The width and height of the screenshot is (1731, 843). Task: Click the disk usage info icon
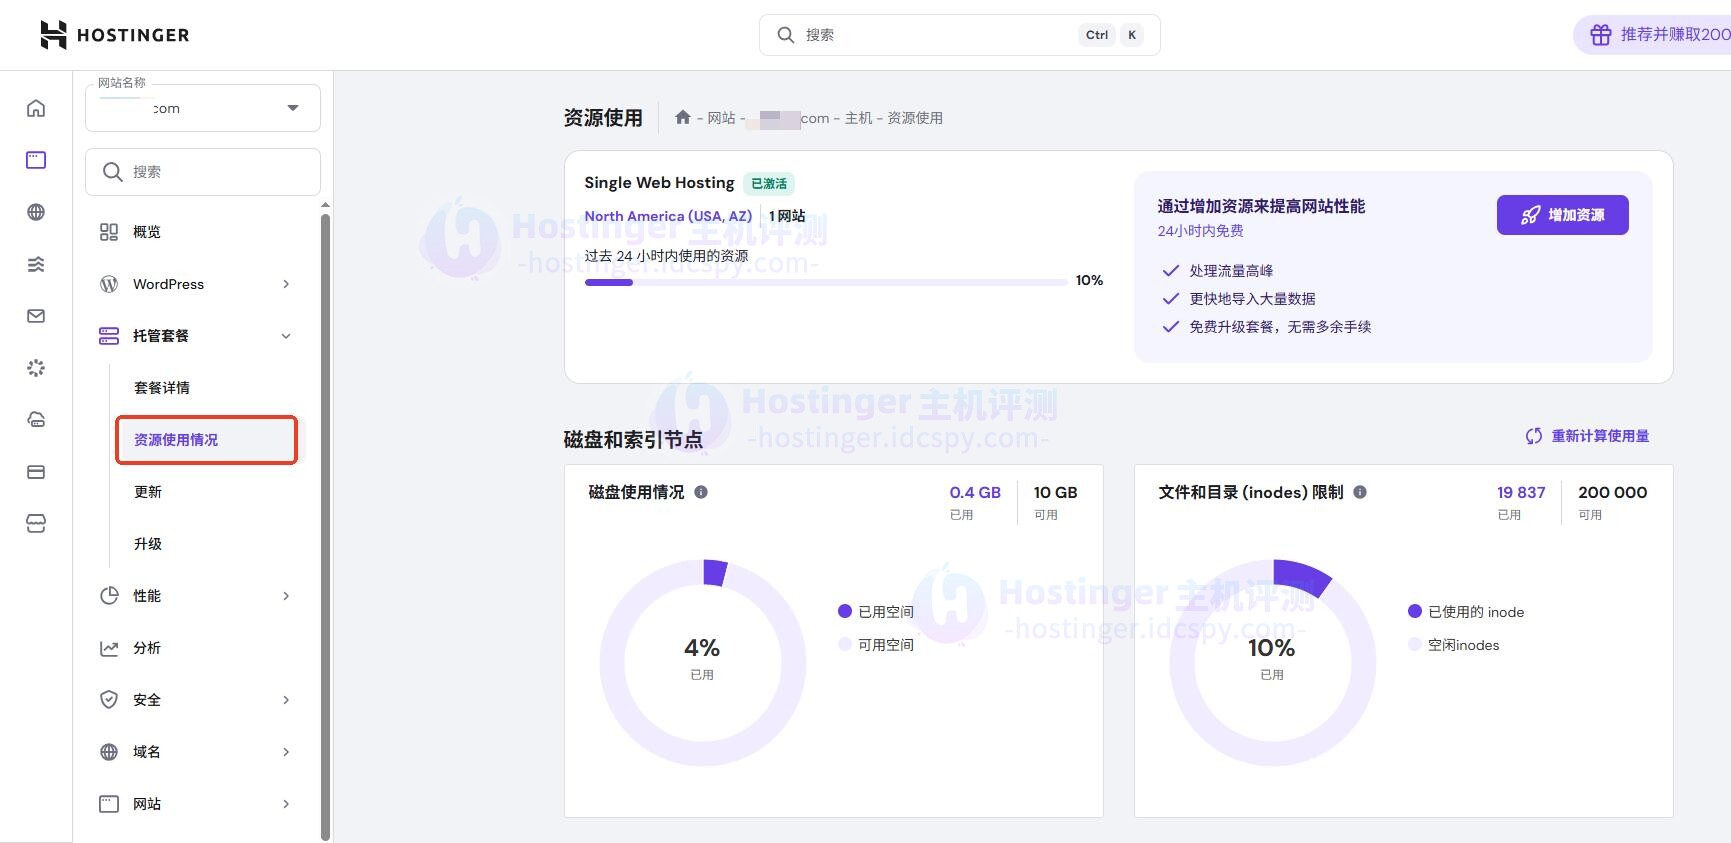701,492
